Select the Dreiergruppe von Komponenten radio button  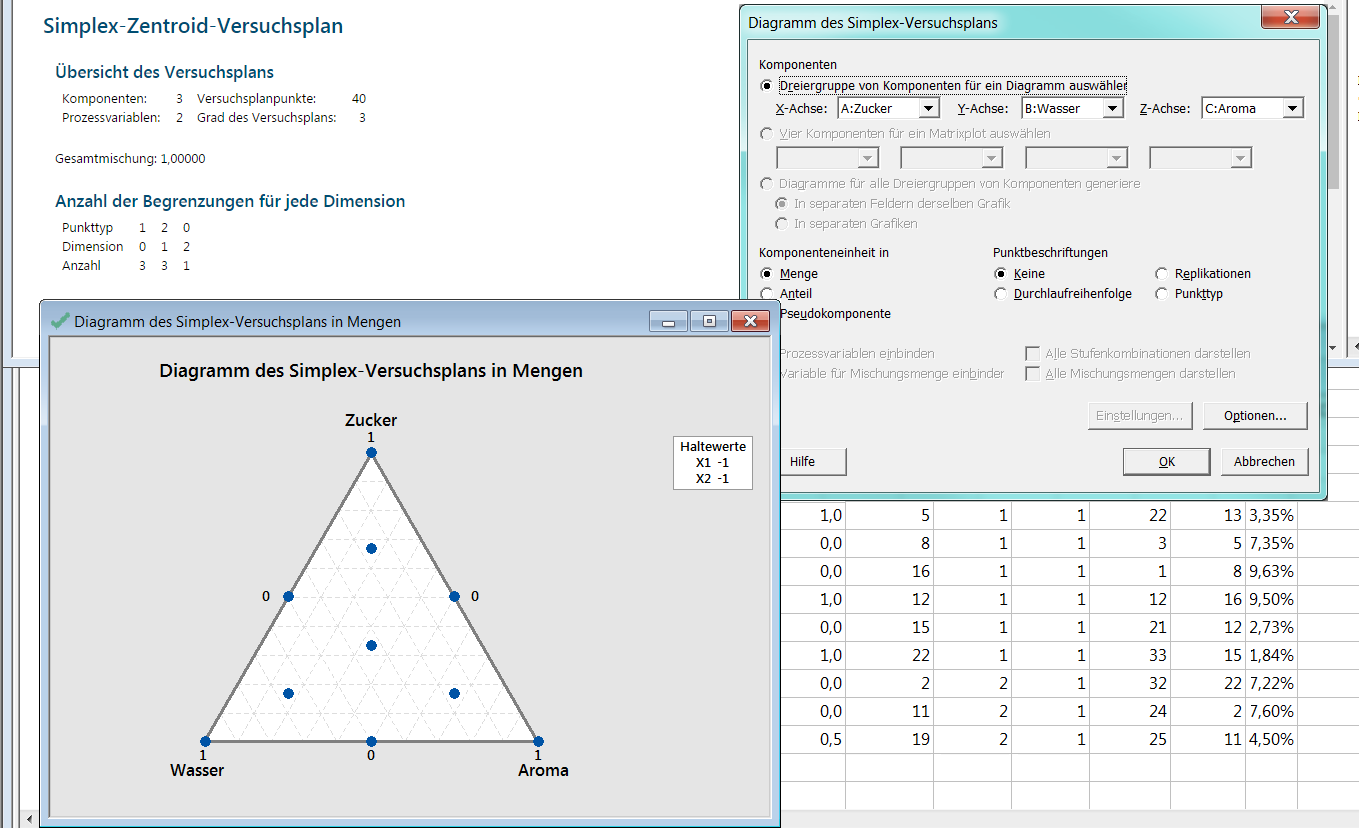pos(767,86)
